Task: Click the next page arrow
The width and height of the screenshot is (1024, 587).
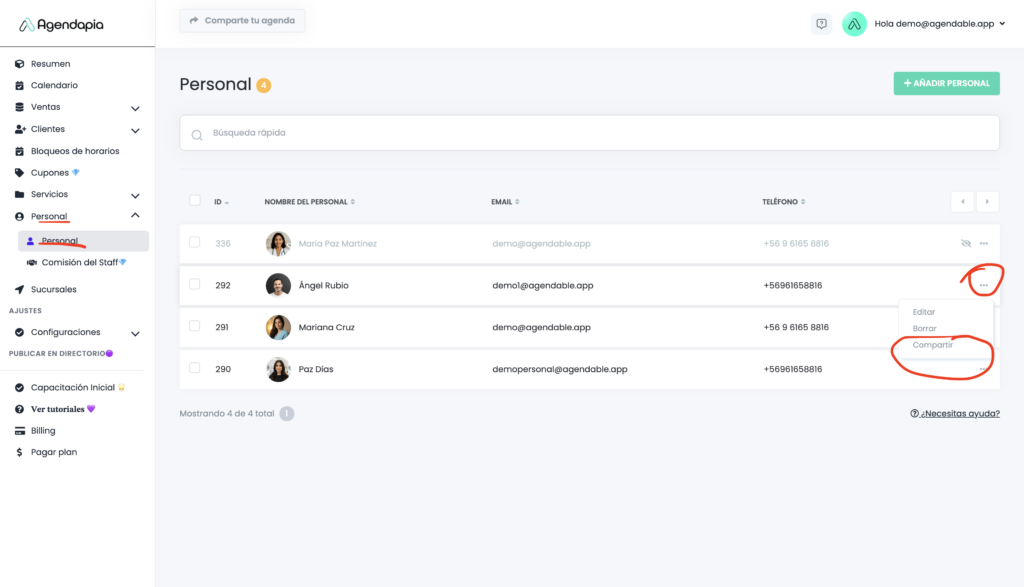Action: point(987,201)
